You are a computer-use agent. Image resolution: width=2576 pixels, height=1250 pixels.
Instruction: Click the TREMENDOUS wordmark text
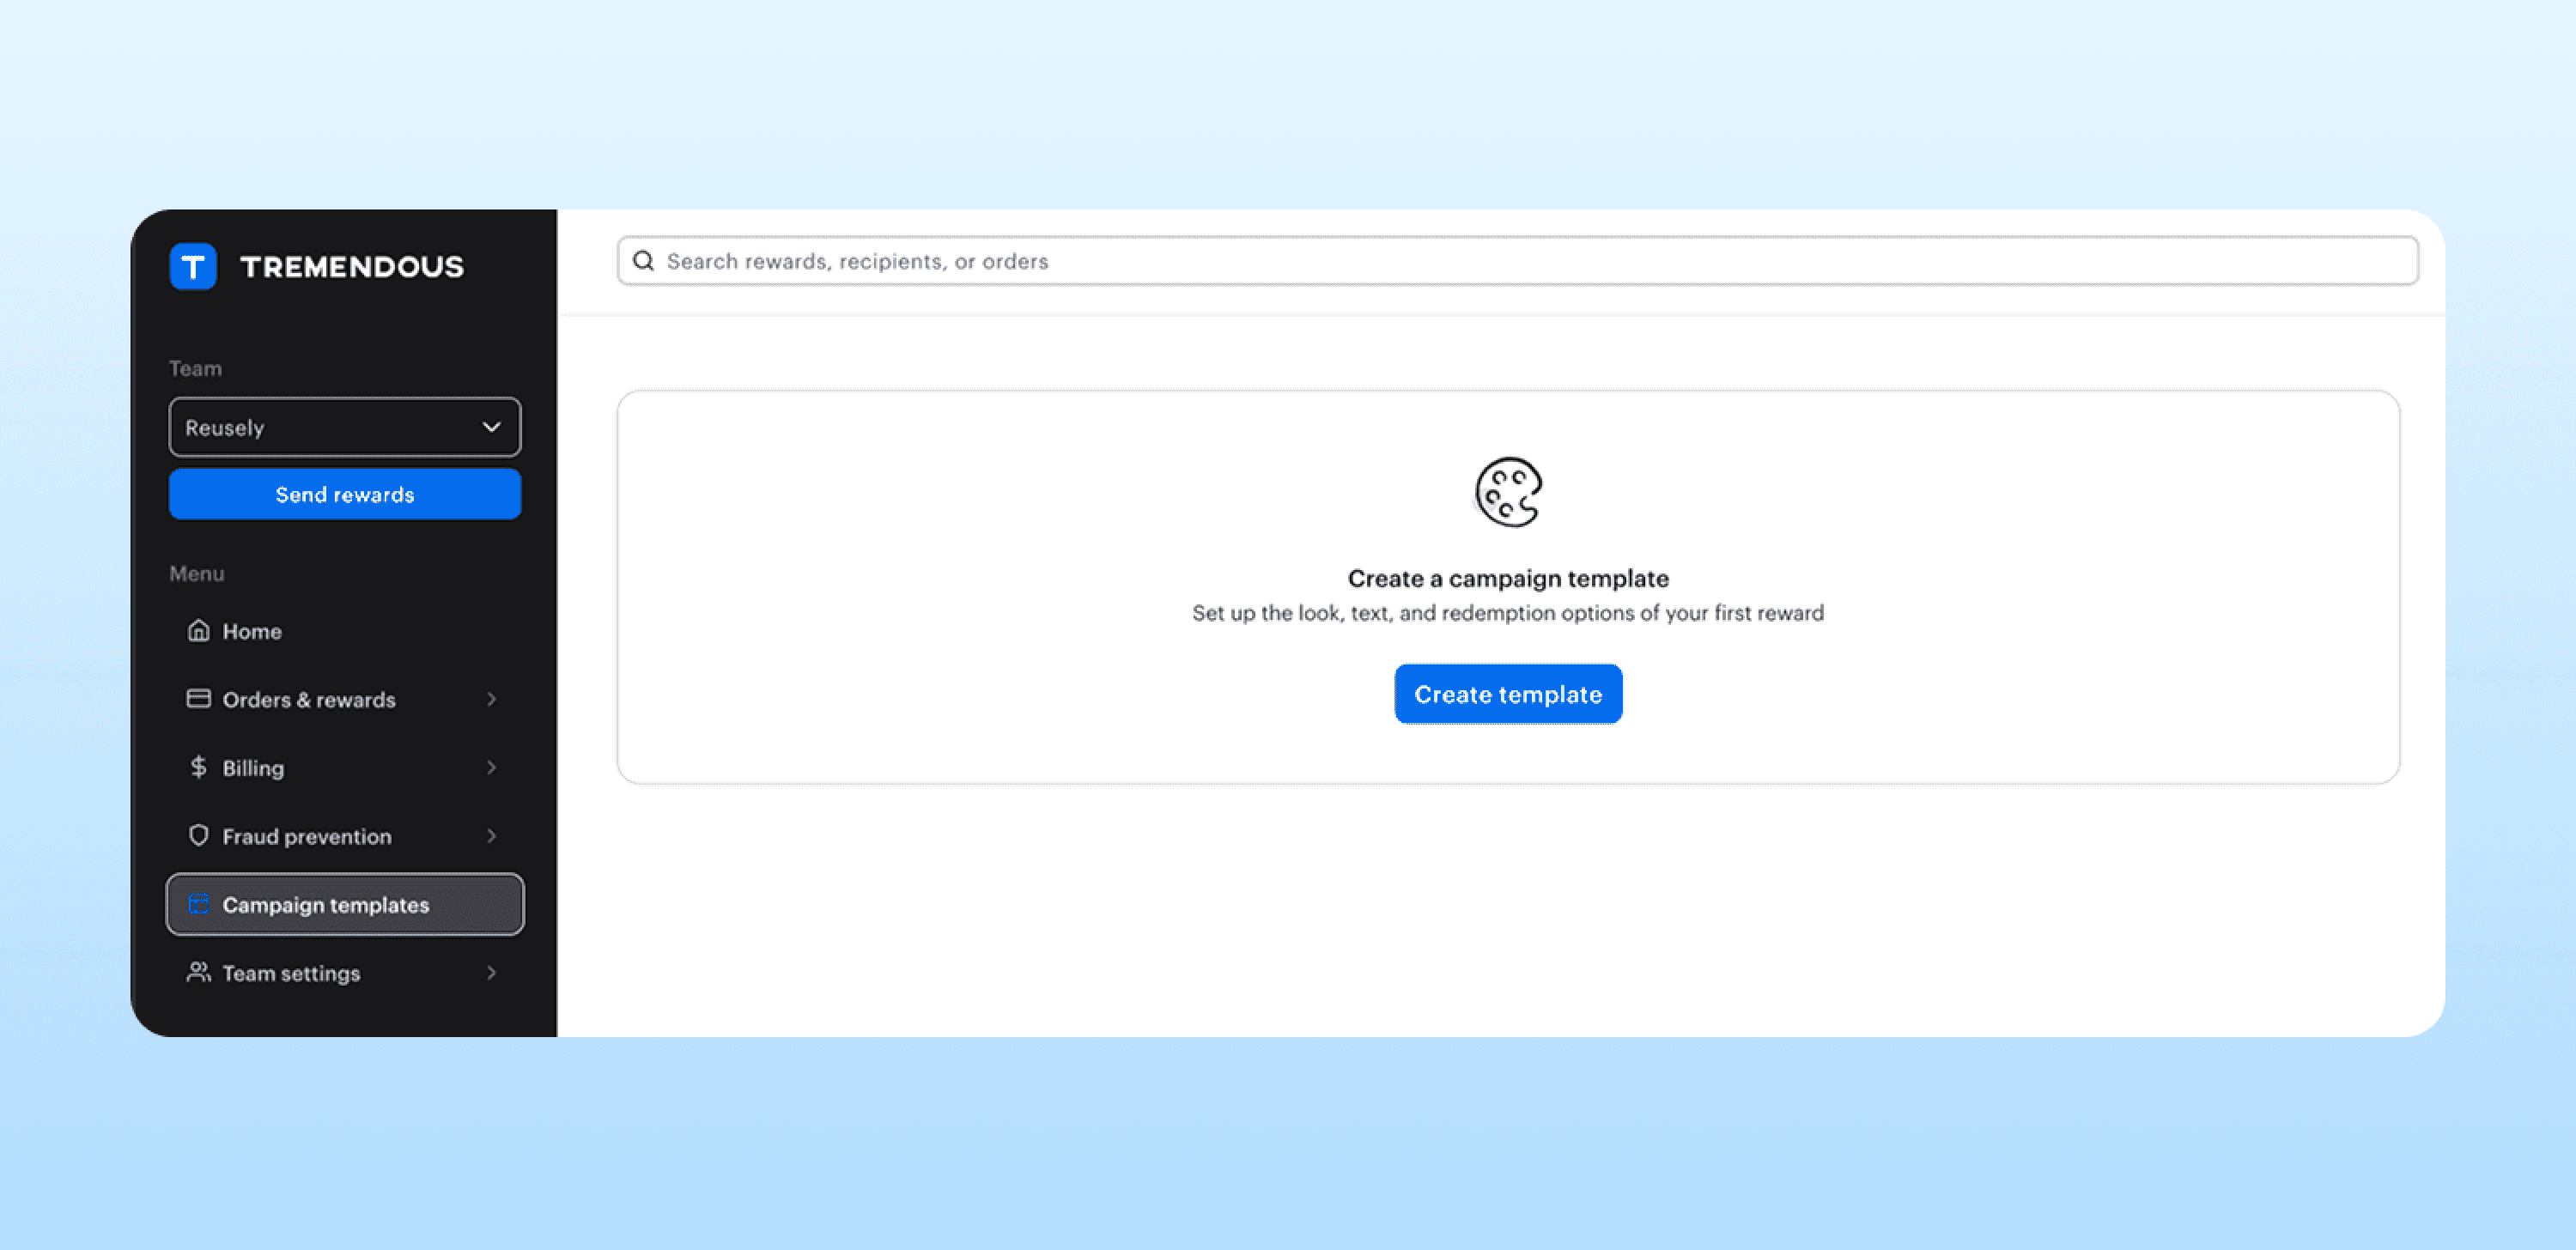click(352, 267)
